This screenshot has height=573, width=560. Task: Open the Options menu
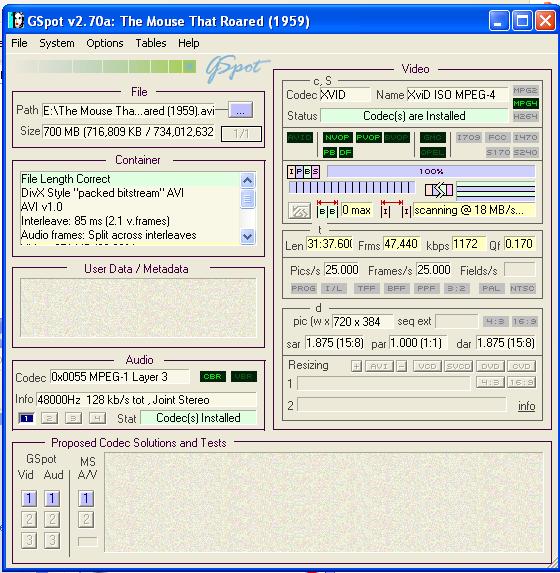coord(105,43)
